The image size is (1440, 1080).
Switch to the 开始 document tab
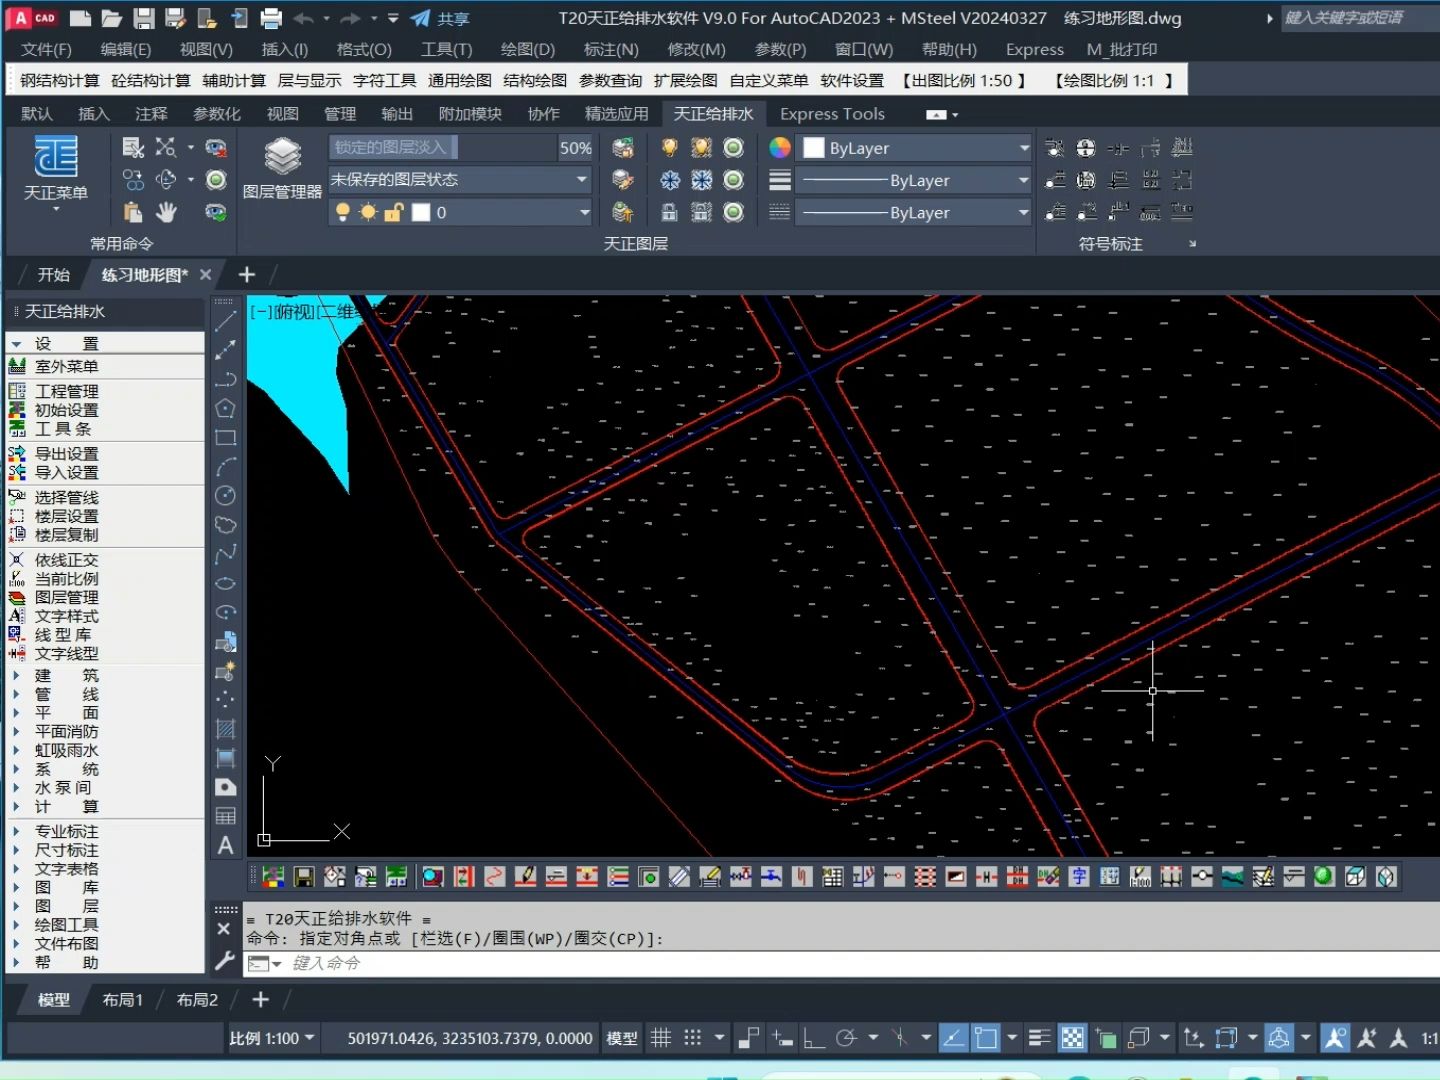53,274
